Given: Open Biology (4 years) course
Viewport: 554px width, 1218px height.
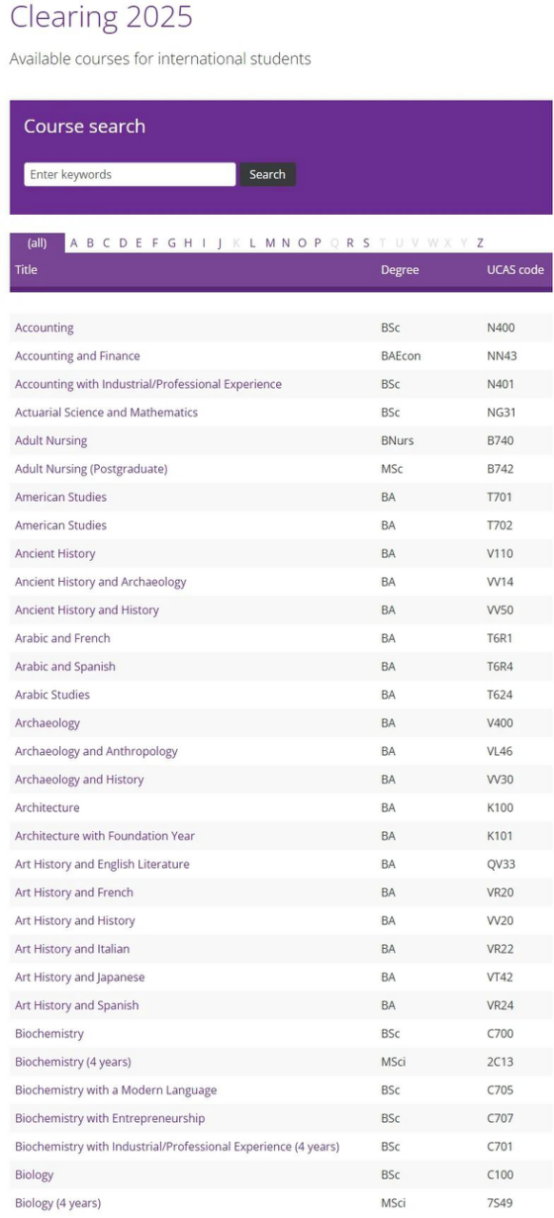Looking at the screenshot, I should [58, 1203].
